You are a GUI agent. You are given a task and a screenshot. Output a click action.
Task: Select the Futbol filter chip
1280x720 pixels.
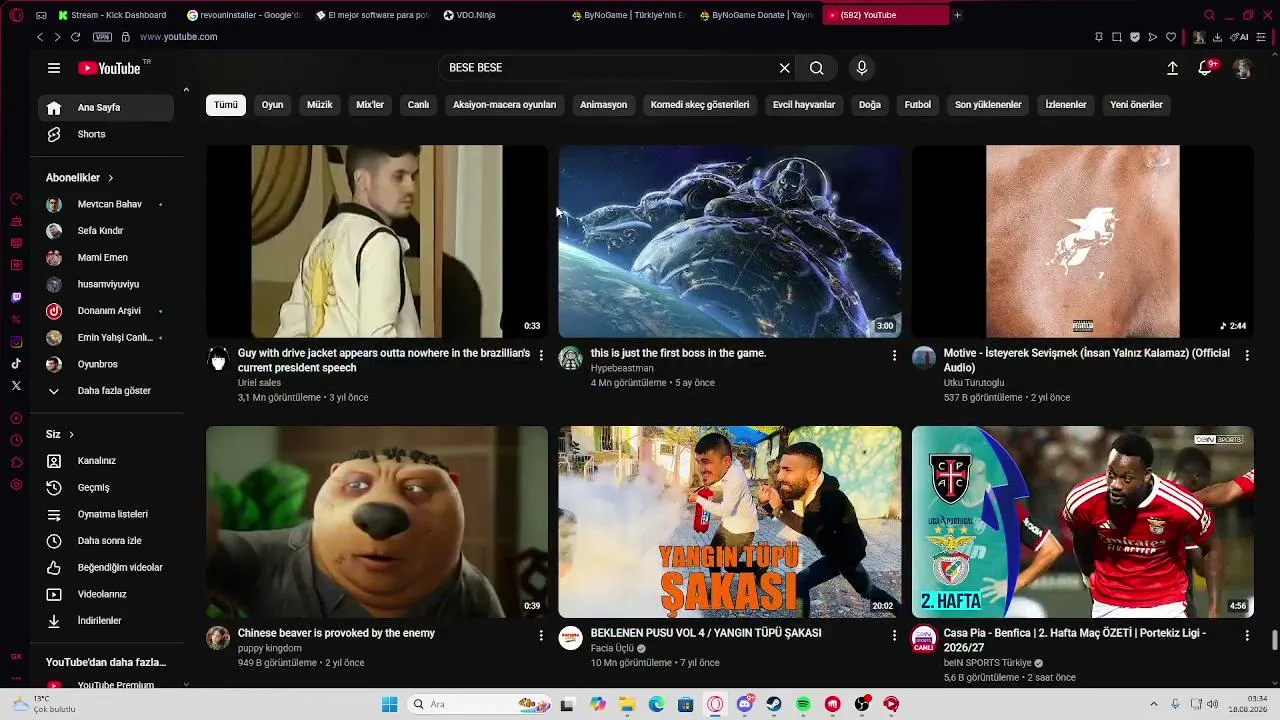pyautogui.click(x=917, y=105)
